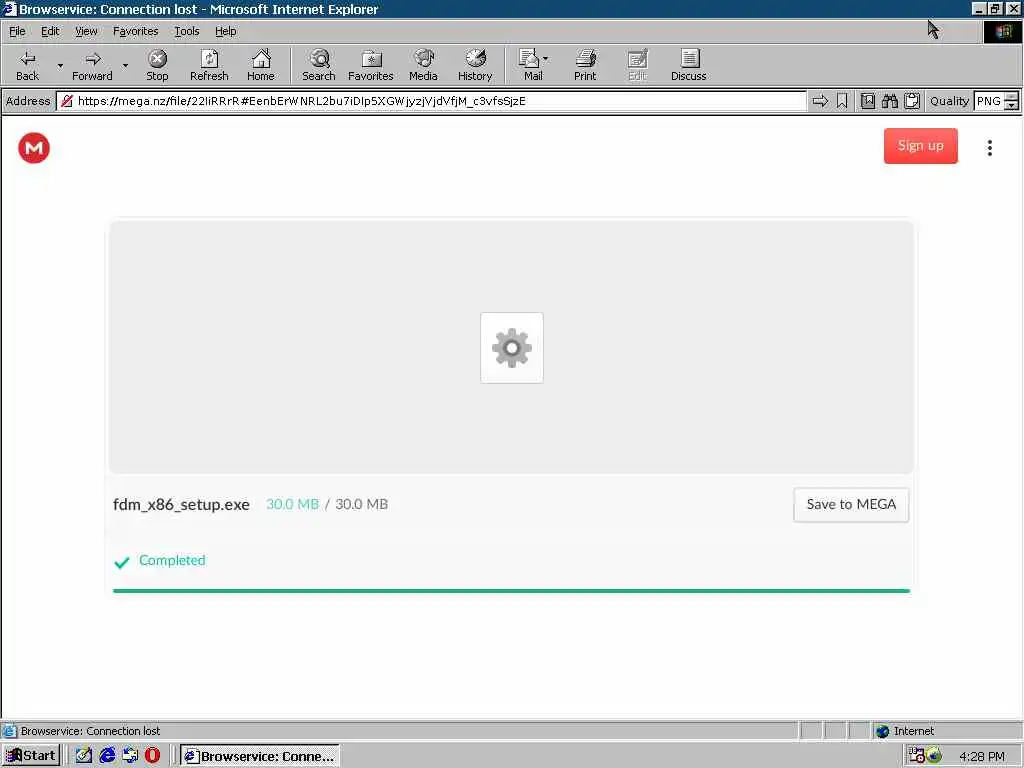Increase Quality with the up stepper arrow
Viewport: 1024px width, 768px height.
click(1012, 97)
